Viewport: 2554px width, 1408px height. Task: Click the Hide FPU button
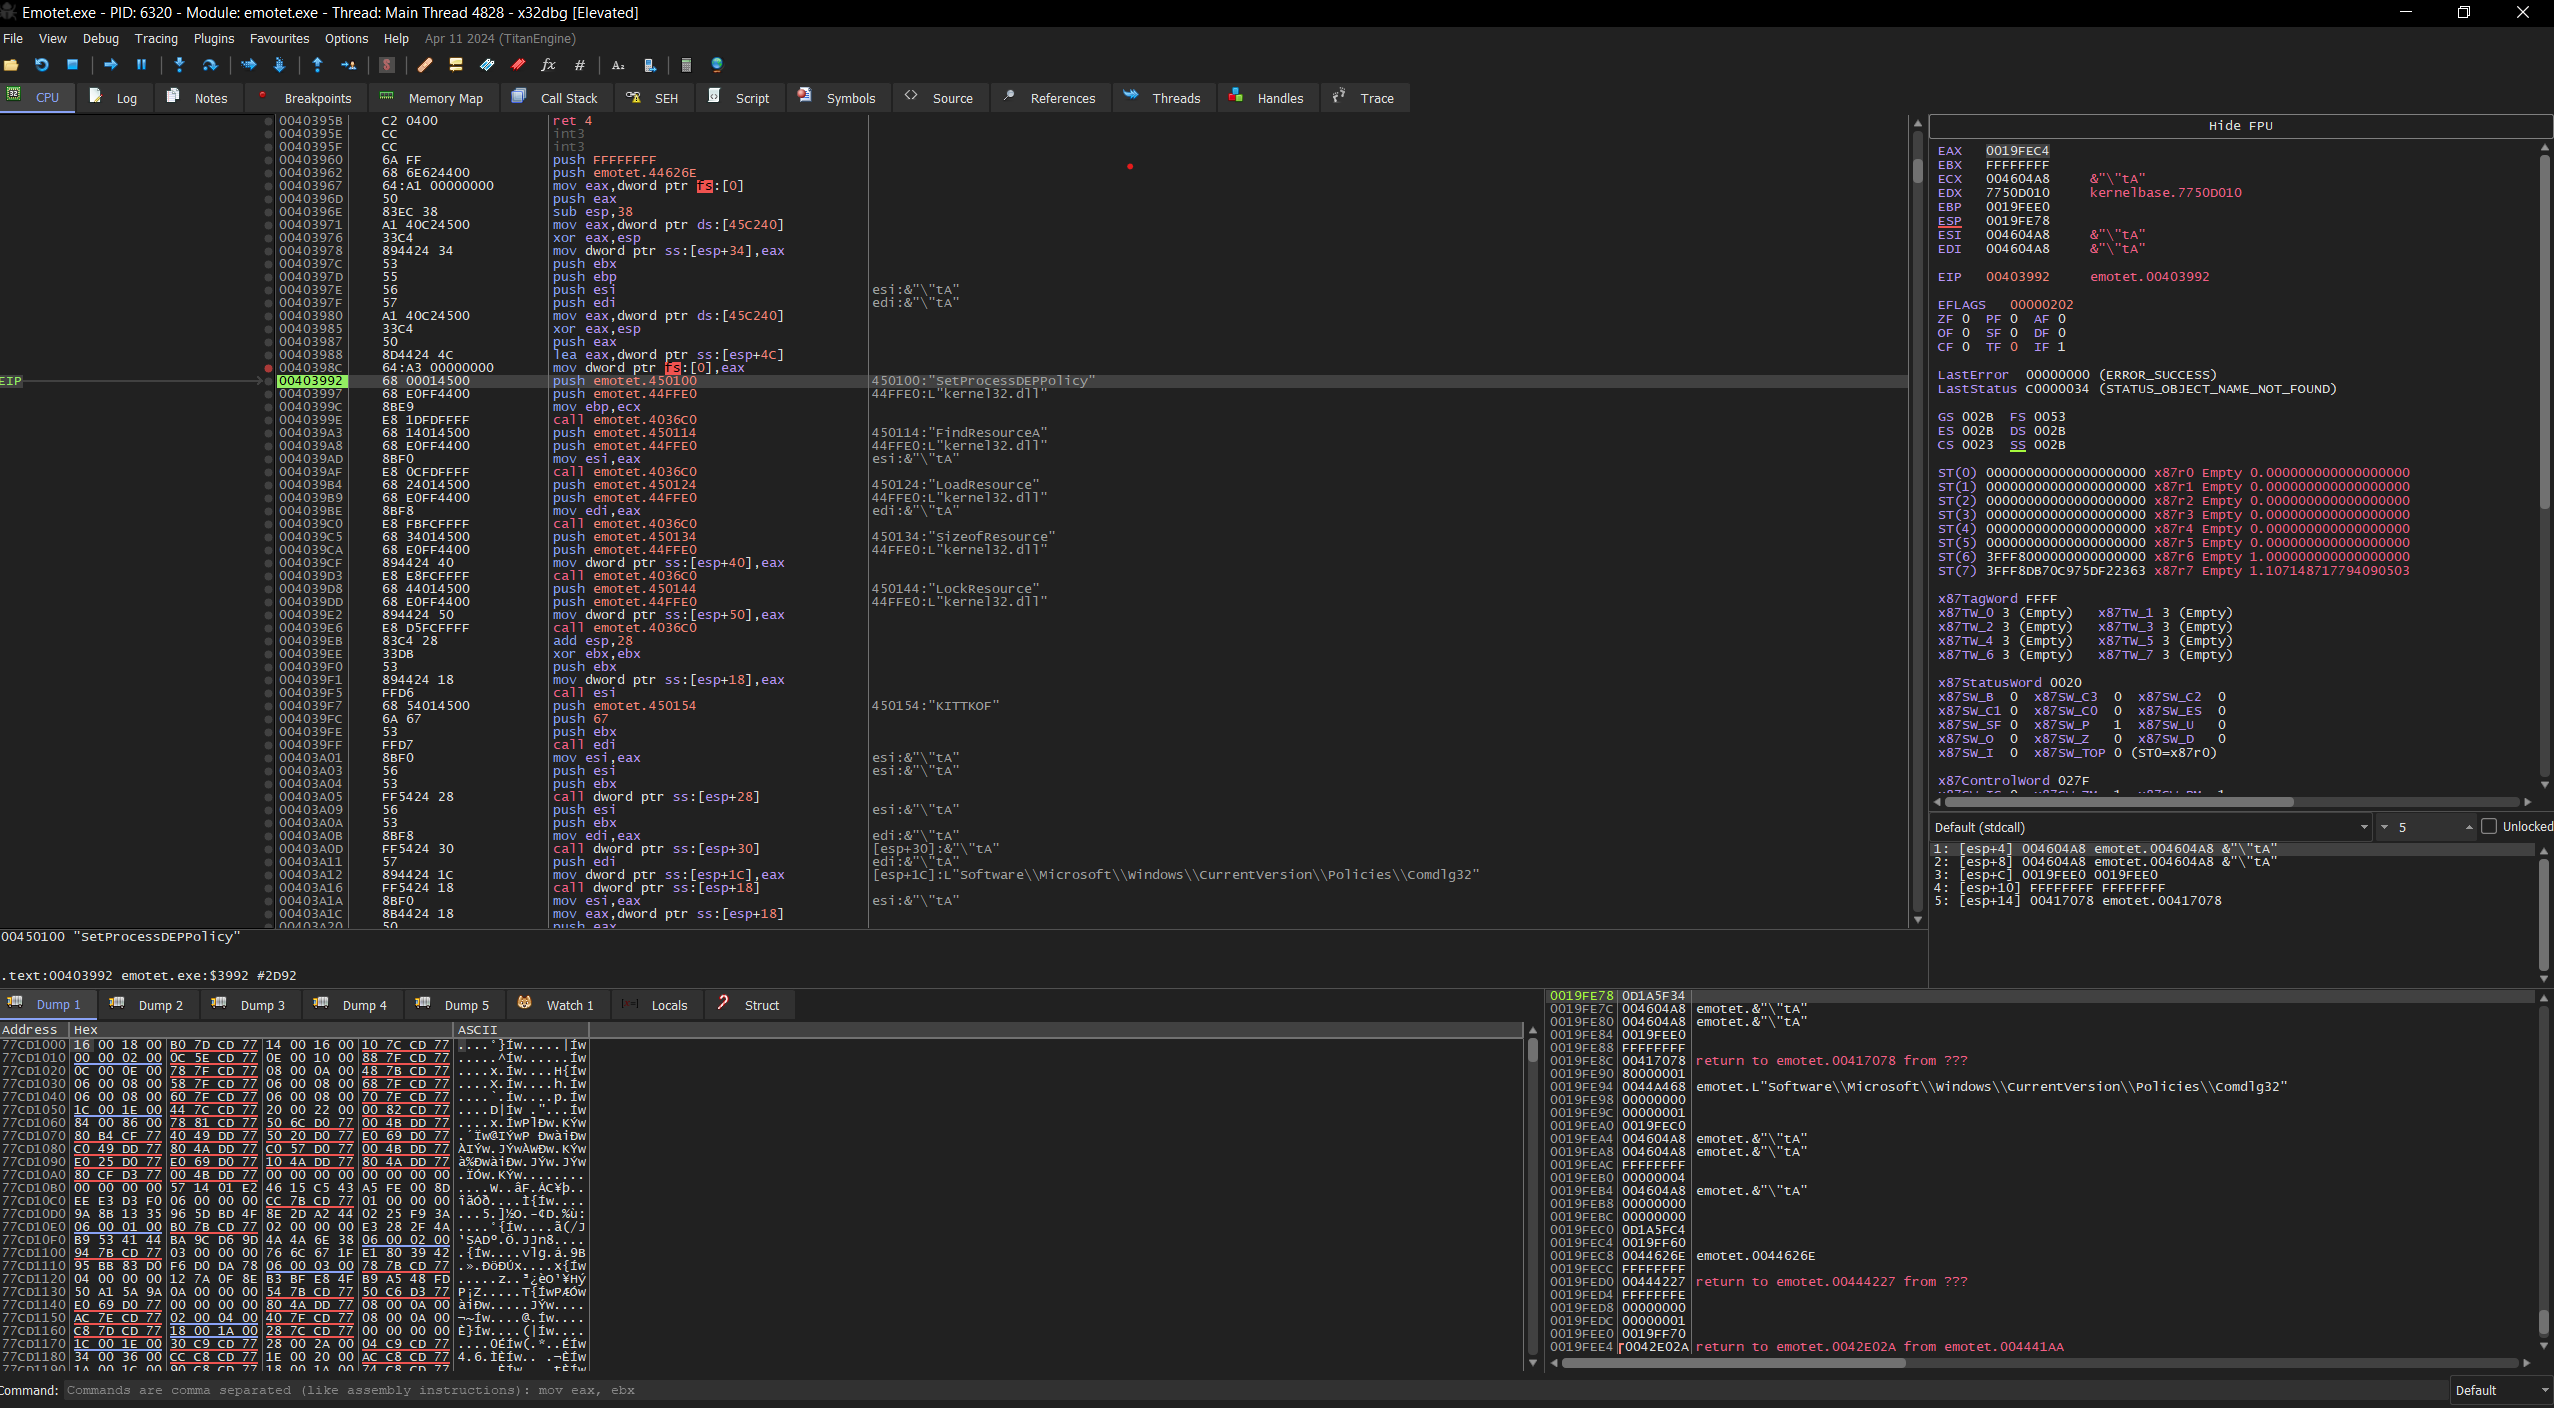tap(2240, 126)
